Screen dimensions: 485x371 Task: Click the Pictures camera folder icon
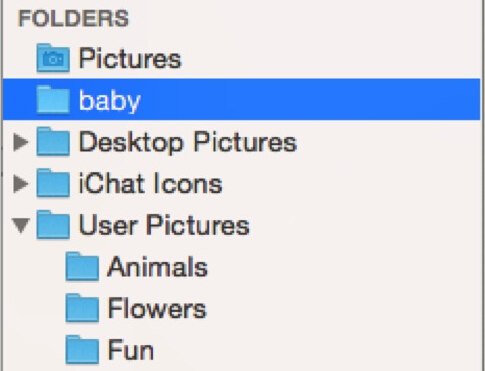point(53,58)
